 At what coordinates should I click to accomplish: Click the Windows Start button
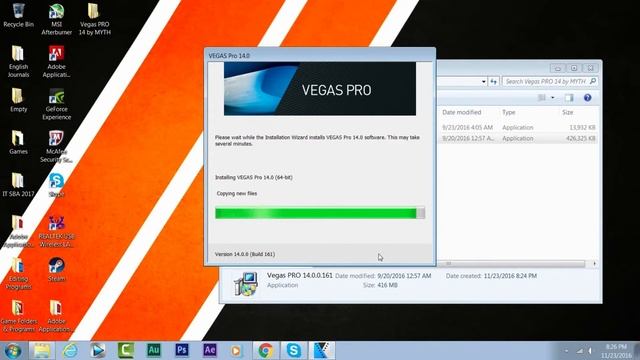(13, 351)
